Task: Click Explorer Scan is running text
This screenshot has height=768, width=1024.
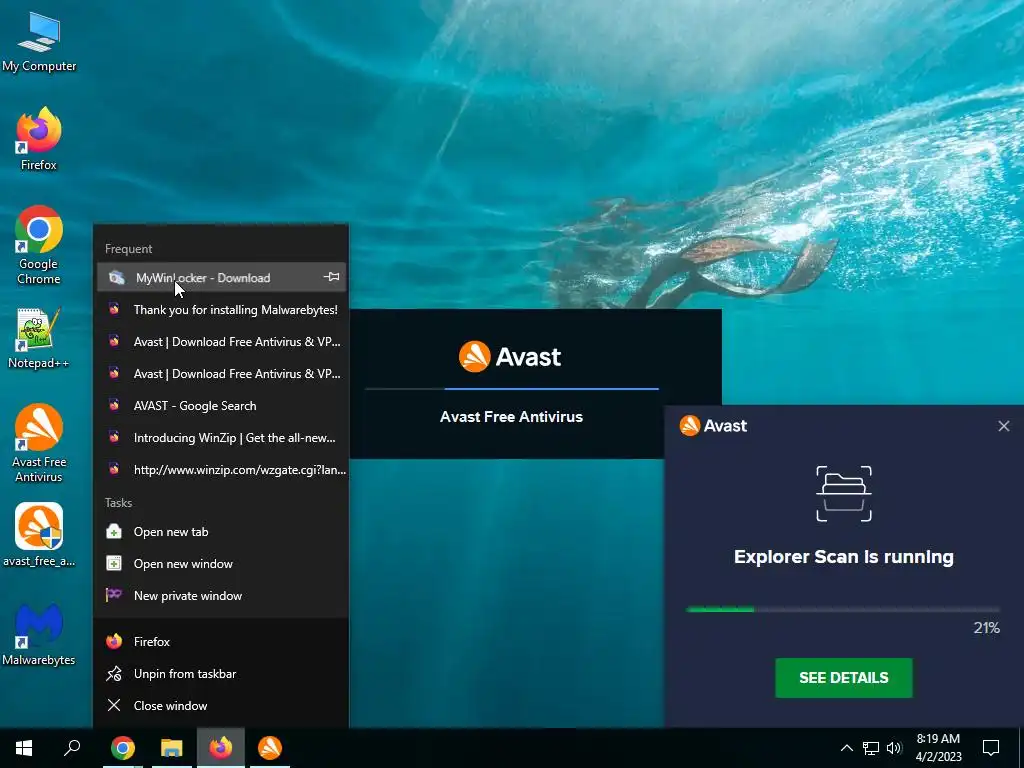Action: click(843, 557)
